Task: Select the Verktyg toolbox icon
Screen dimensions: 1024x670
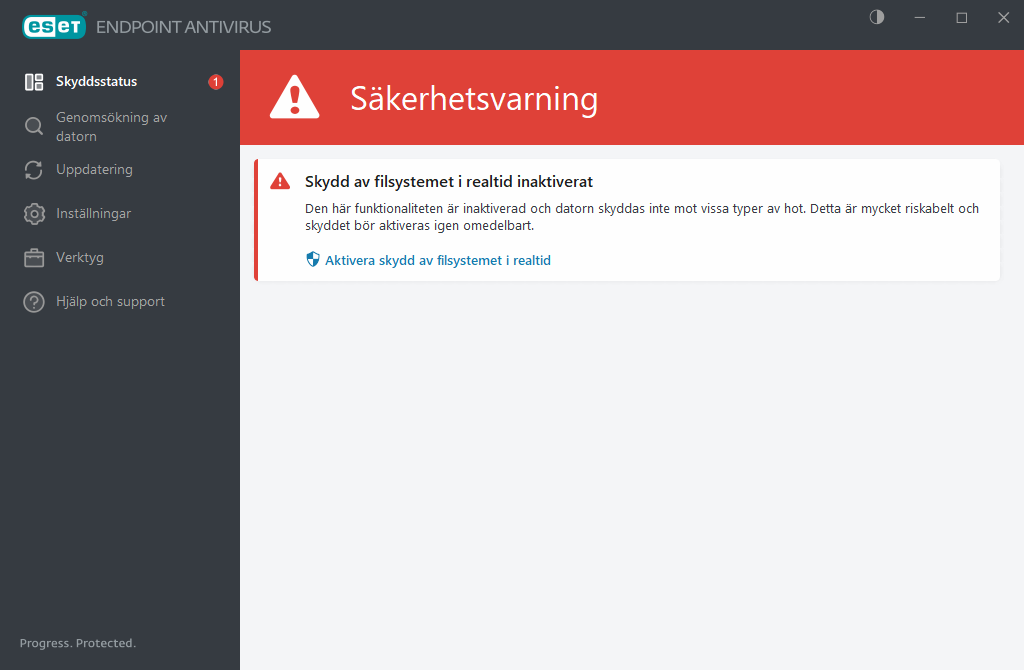Action: point(35,257)
